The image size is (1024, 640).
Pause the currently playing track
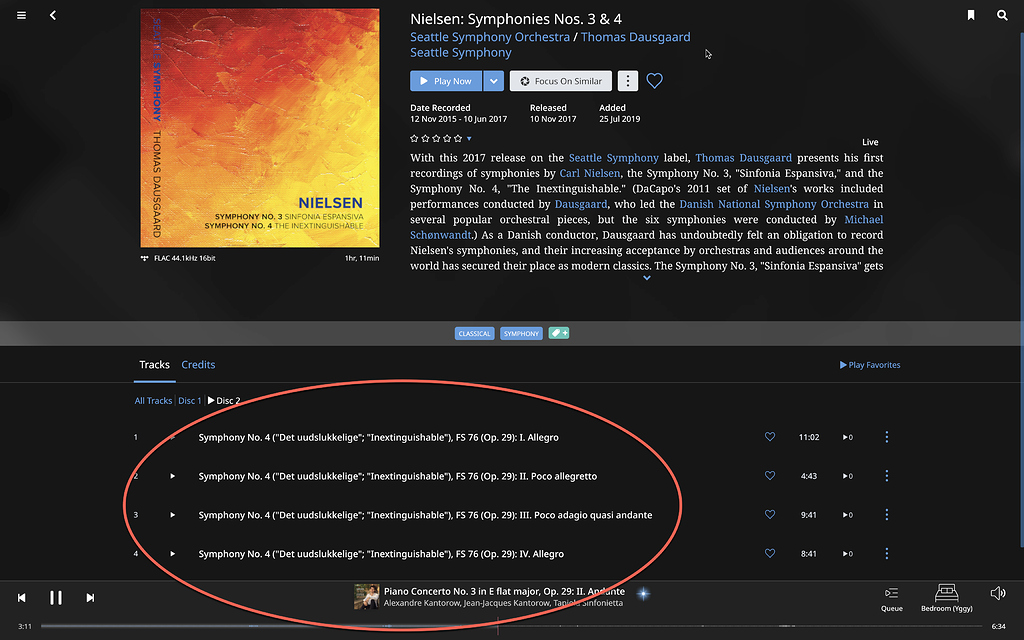[56, 597]
